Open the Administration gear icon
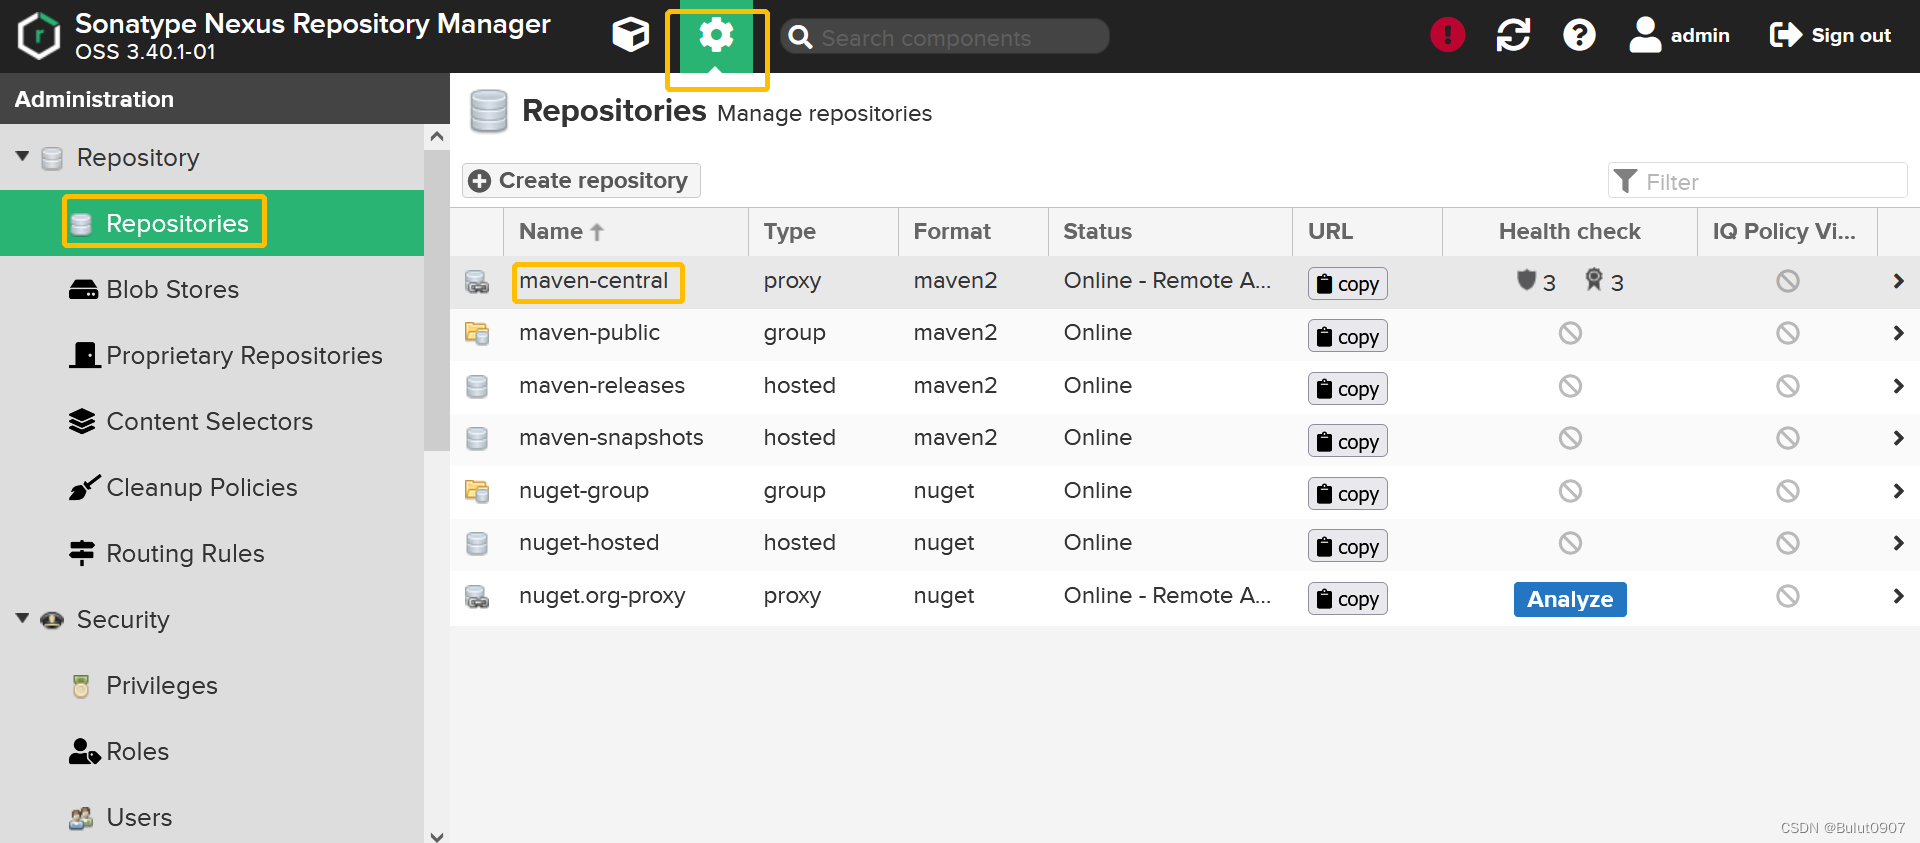The width and height of the screenshot is (1920, 843). (716, 37)
